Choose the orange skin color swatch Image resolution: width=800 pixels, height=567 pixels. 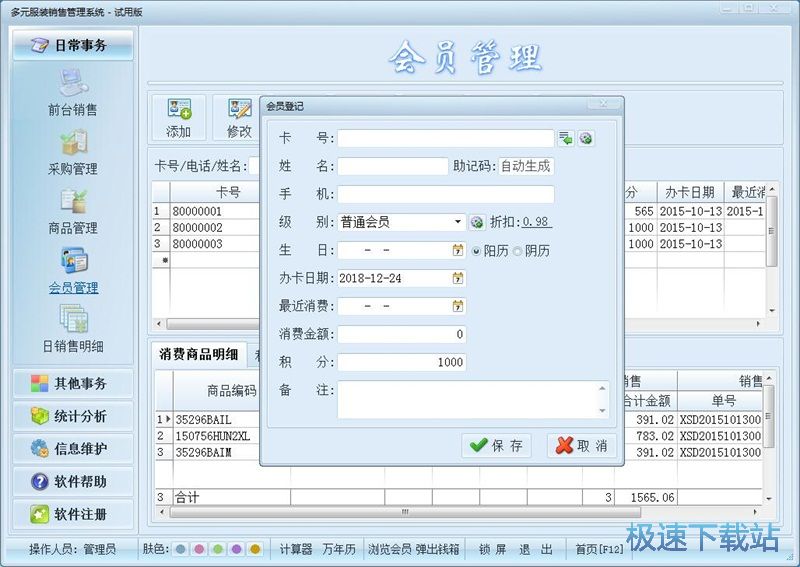(255, 549)
